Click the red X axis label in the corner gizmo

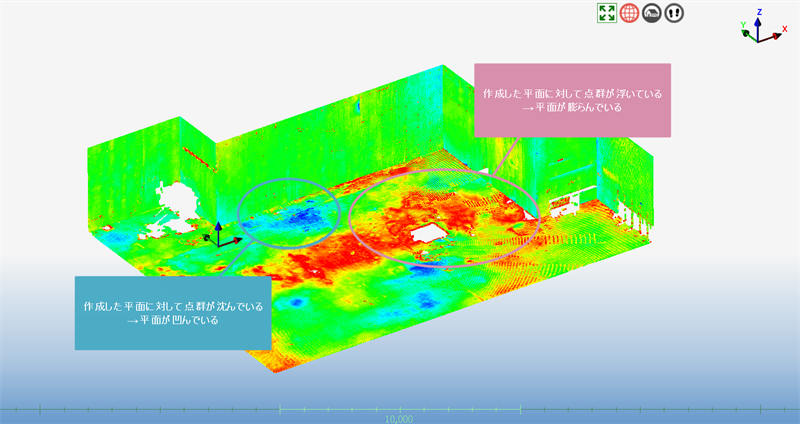tap(785, 29)
